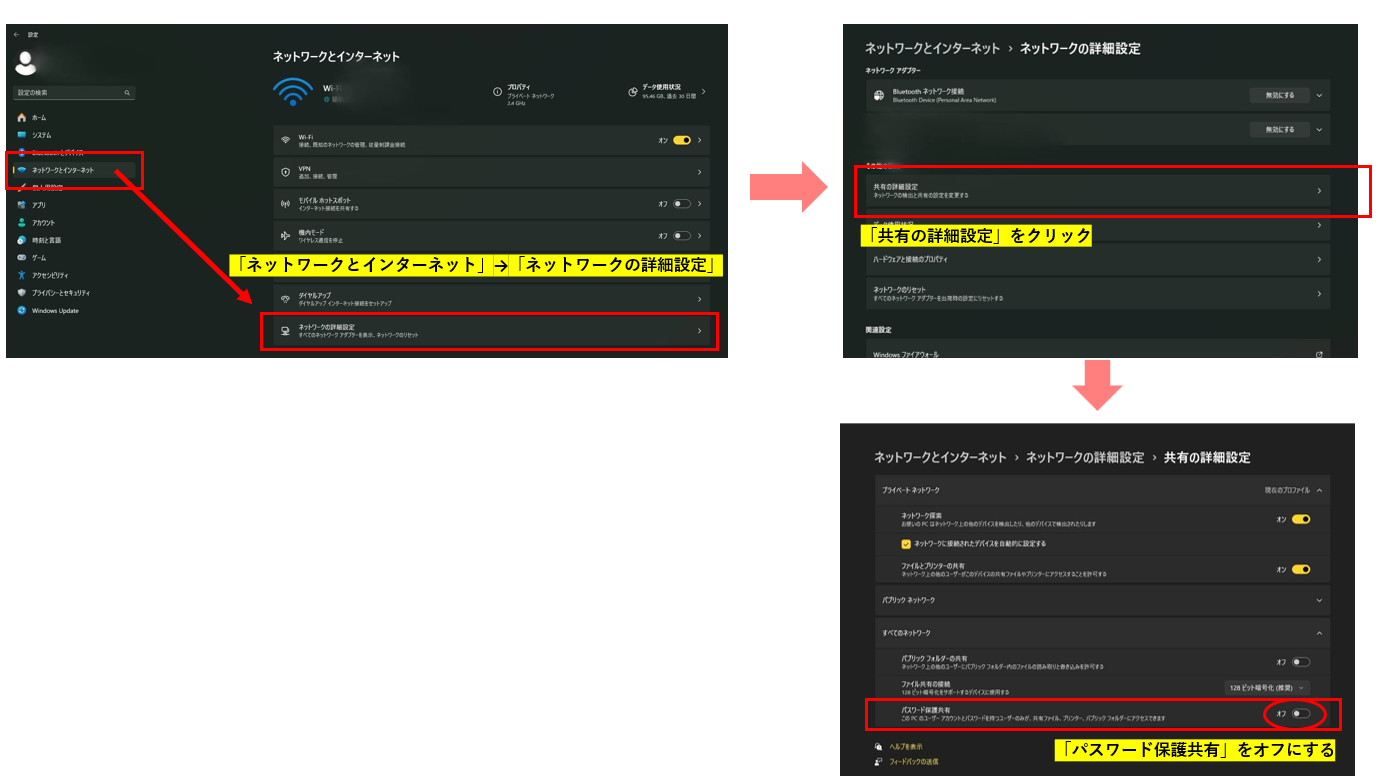Open the ネットワークのリセット row

pos(1098,294)
